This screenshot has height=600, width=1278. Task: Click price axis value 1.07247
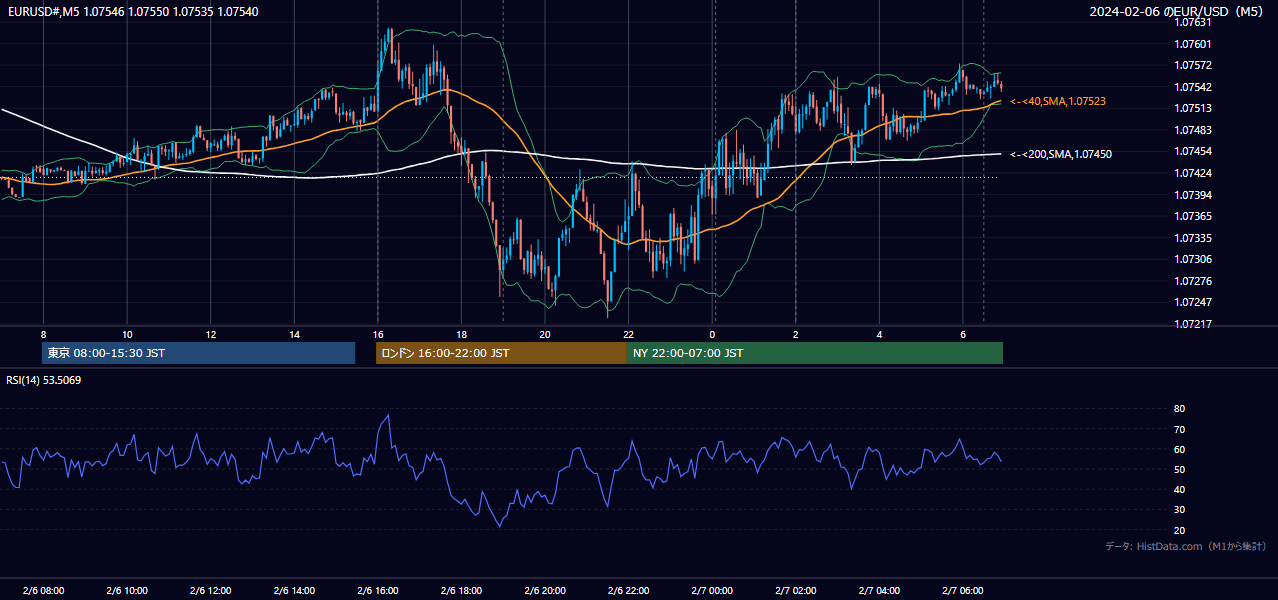point(1193,302)
